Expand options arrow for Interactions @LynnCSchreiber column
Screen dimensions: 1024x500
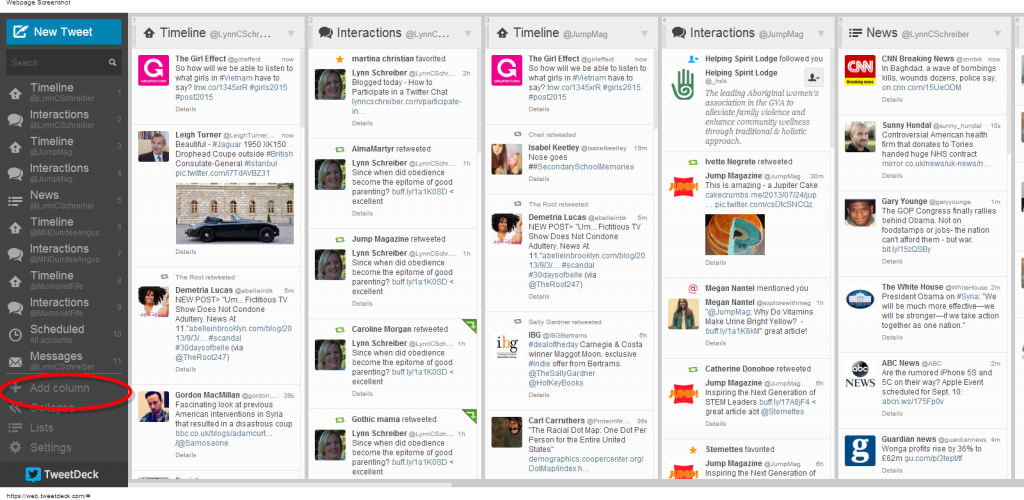[469, 33]
